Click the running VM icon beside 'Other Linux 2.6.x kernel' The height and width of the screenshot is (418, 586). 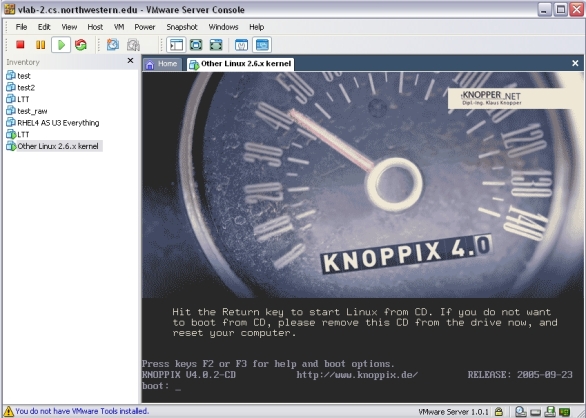[11, 146]
